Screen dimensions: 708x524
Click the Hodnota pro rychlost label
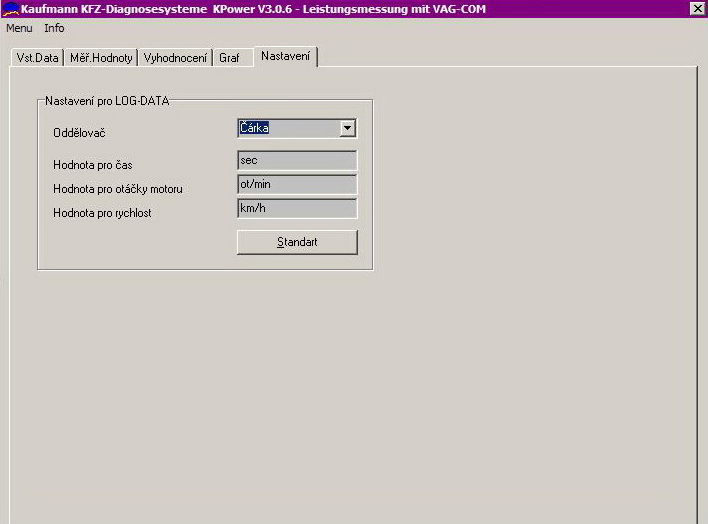pos(102,213)
